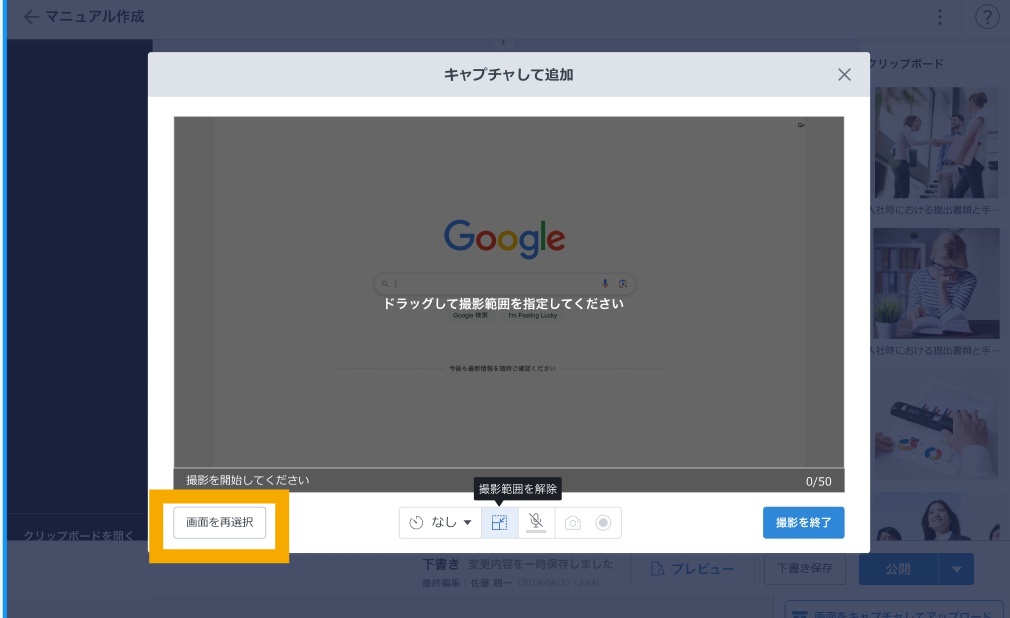Click the 撮影を終了 button

(x=803, y=523)
